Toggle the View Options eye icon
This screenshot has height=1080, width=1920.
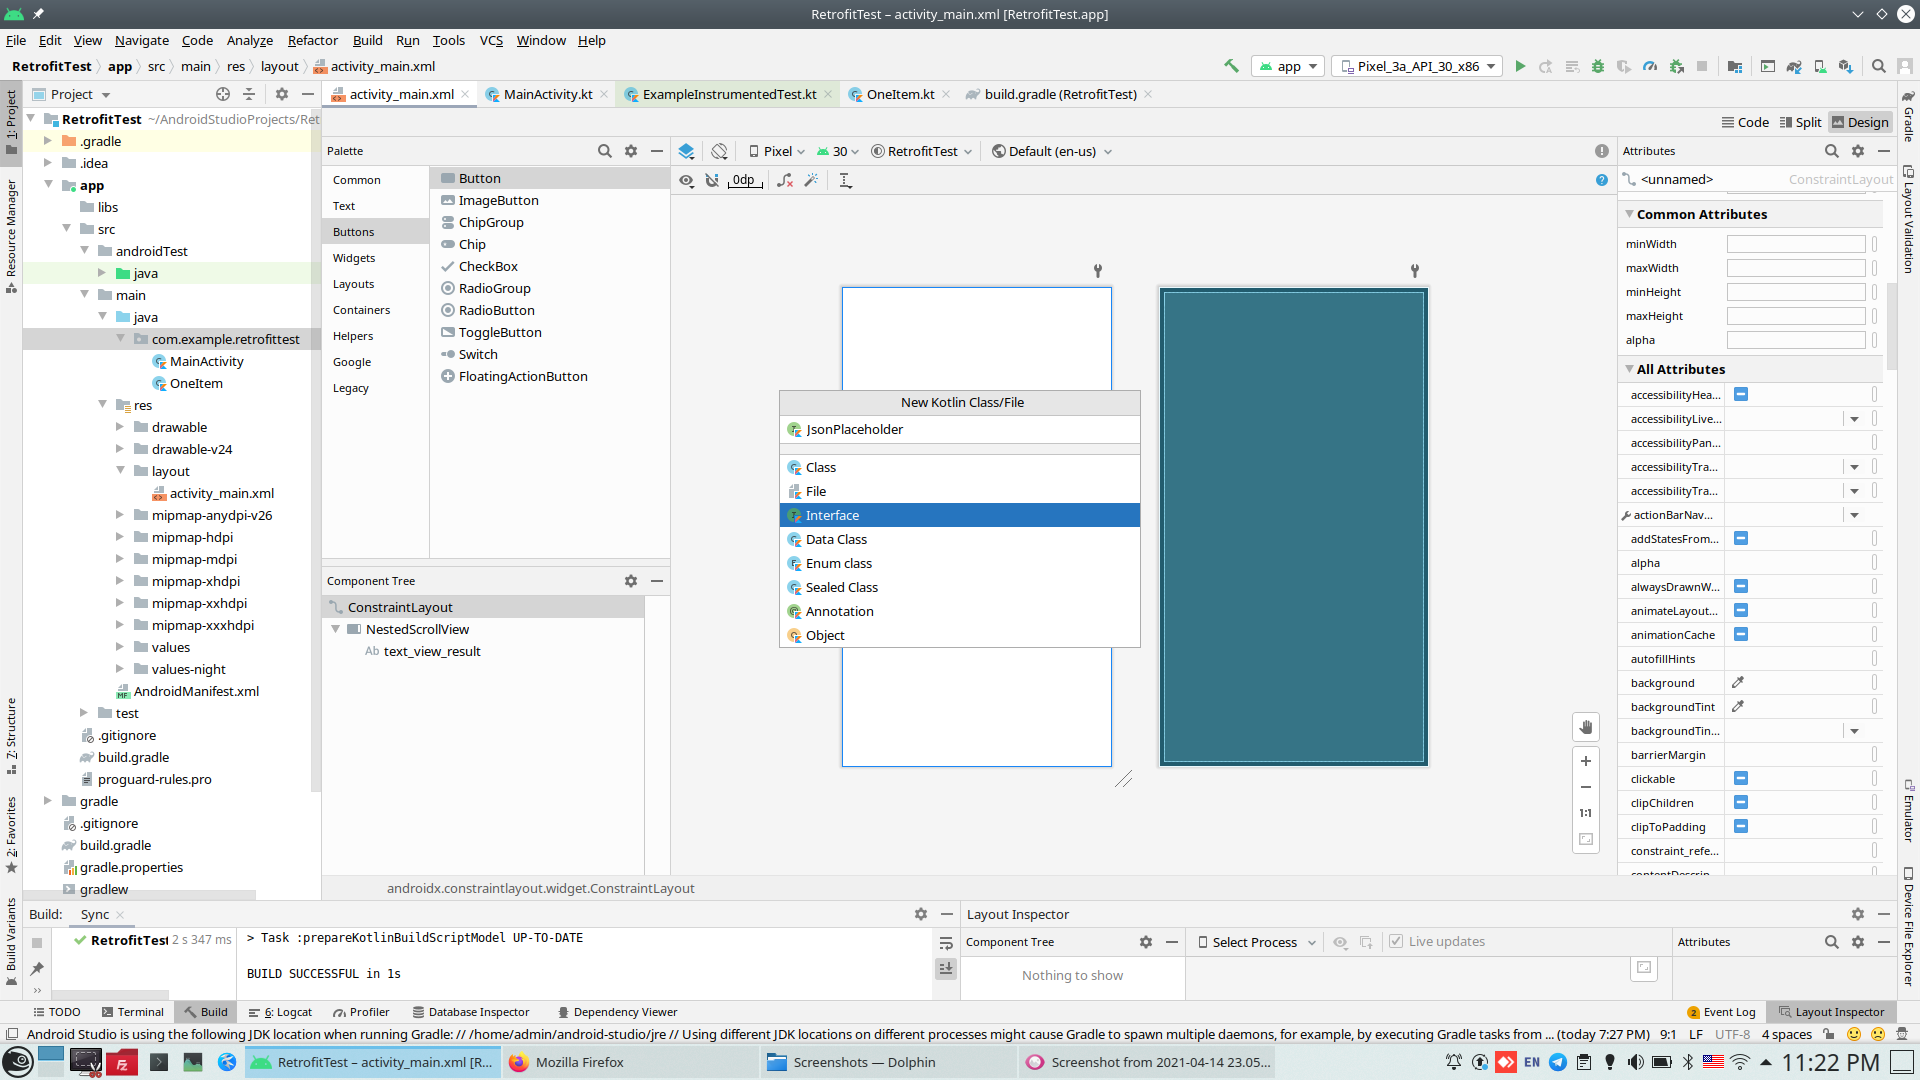click(686, 180)
